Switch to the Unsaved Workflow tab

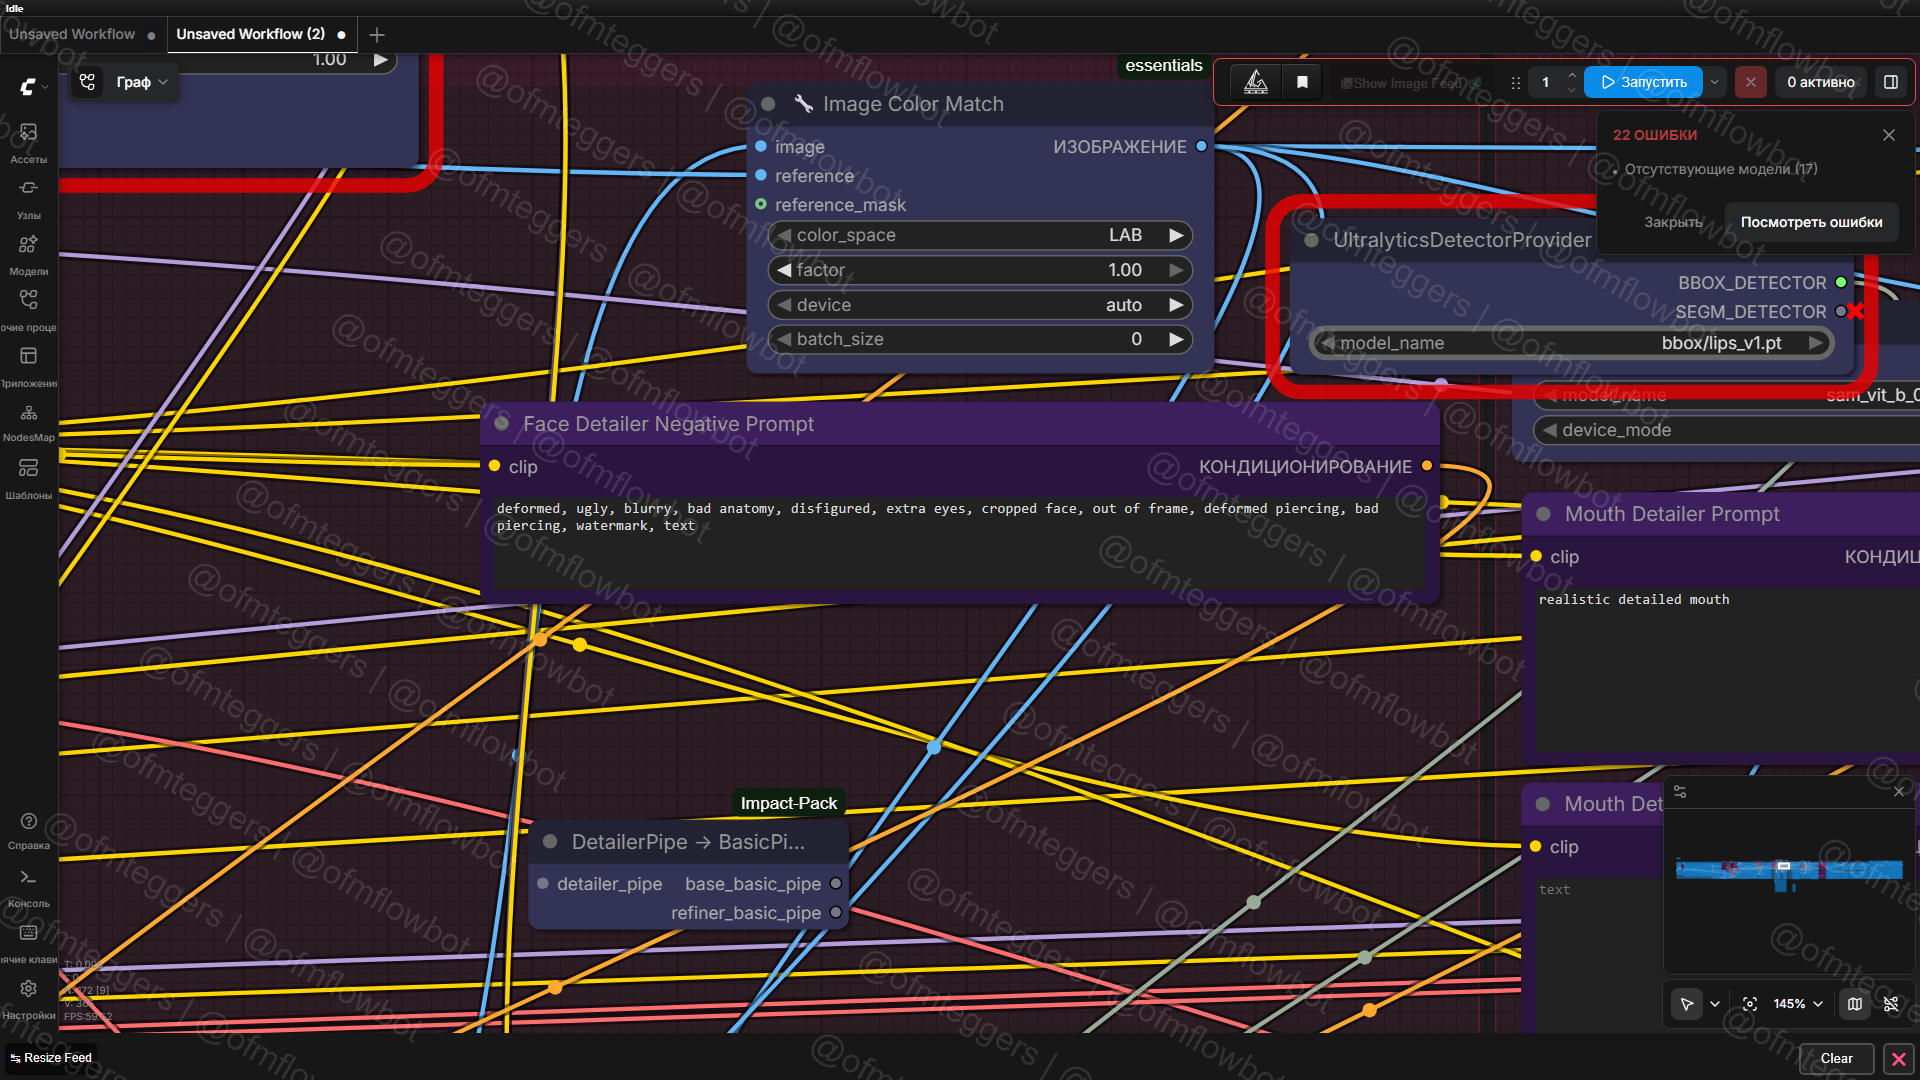[72, 34]
